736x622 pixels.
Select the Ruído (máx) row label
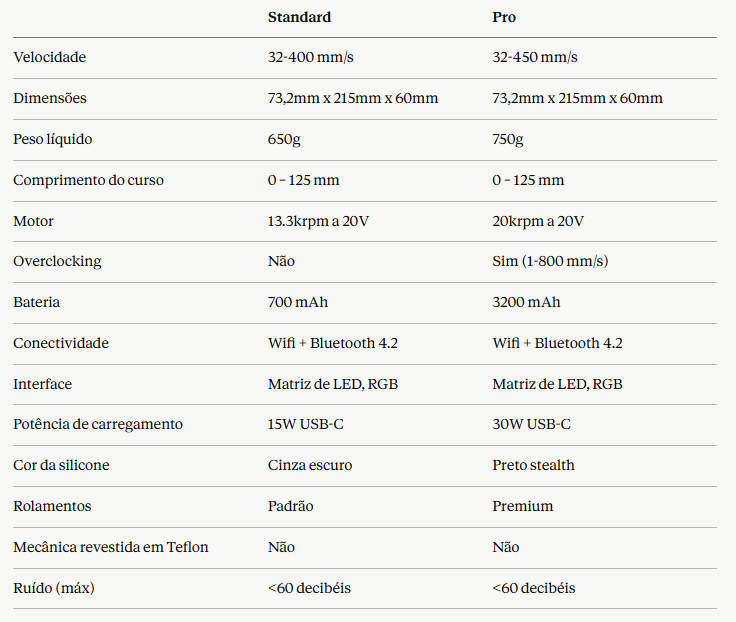click(54, 588)
